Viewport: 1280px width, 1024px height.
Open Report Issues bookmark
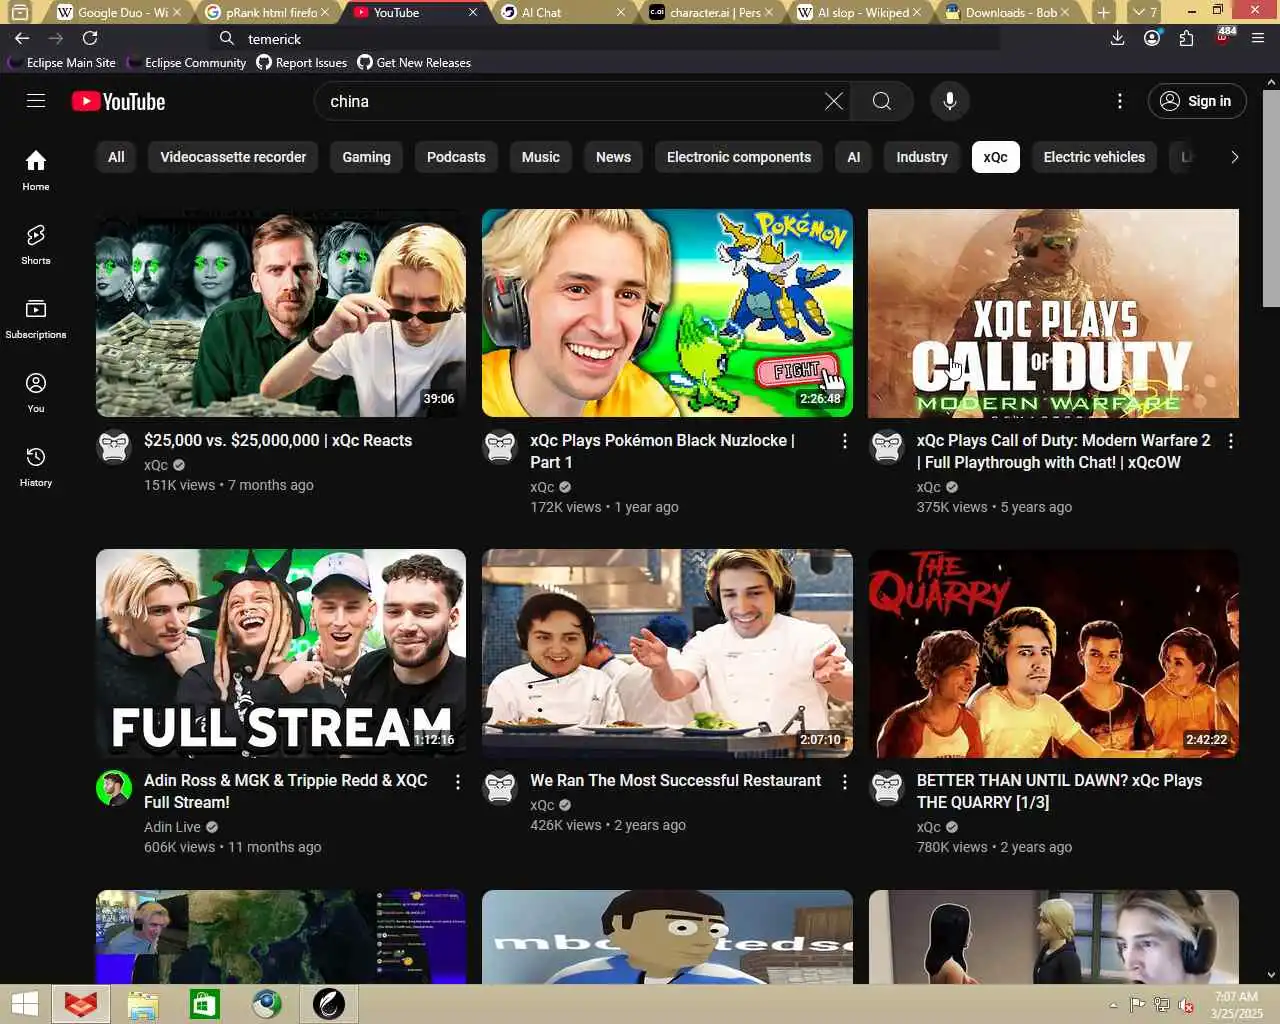coord(302,62)
